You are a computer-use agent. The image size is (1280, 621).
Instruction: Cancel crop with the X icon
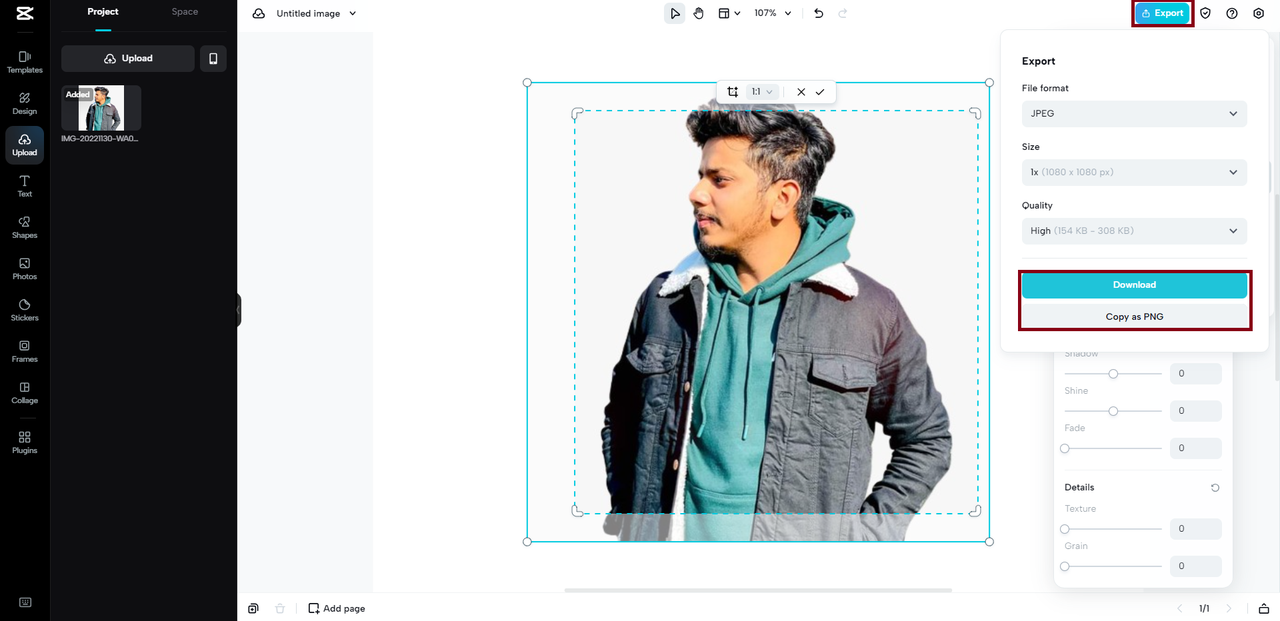[x=801, y=92]
